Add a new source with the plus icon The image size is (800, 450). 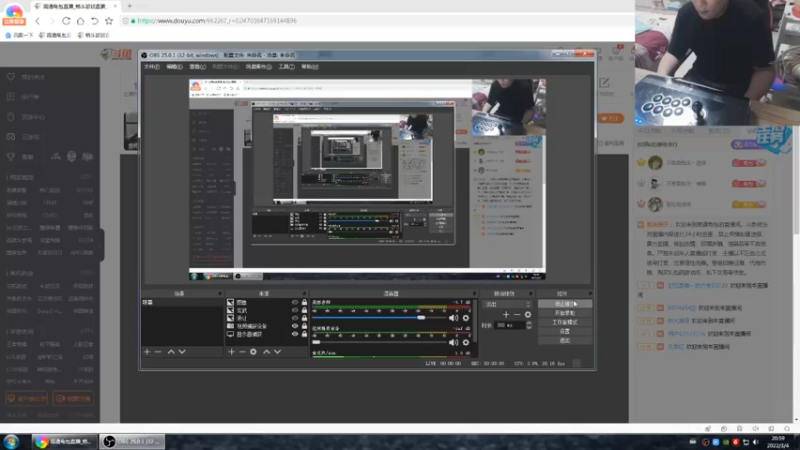click(x=231, y=352)
